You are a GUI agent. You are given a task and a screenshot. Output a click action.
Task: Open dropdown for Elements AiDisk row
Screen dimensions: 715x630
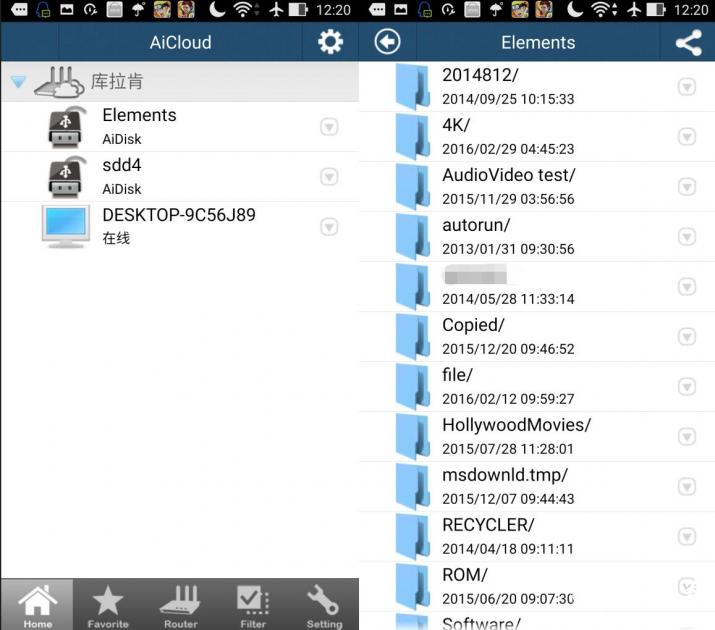pyautogui.click(x=329, y=127)
